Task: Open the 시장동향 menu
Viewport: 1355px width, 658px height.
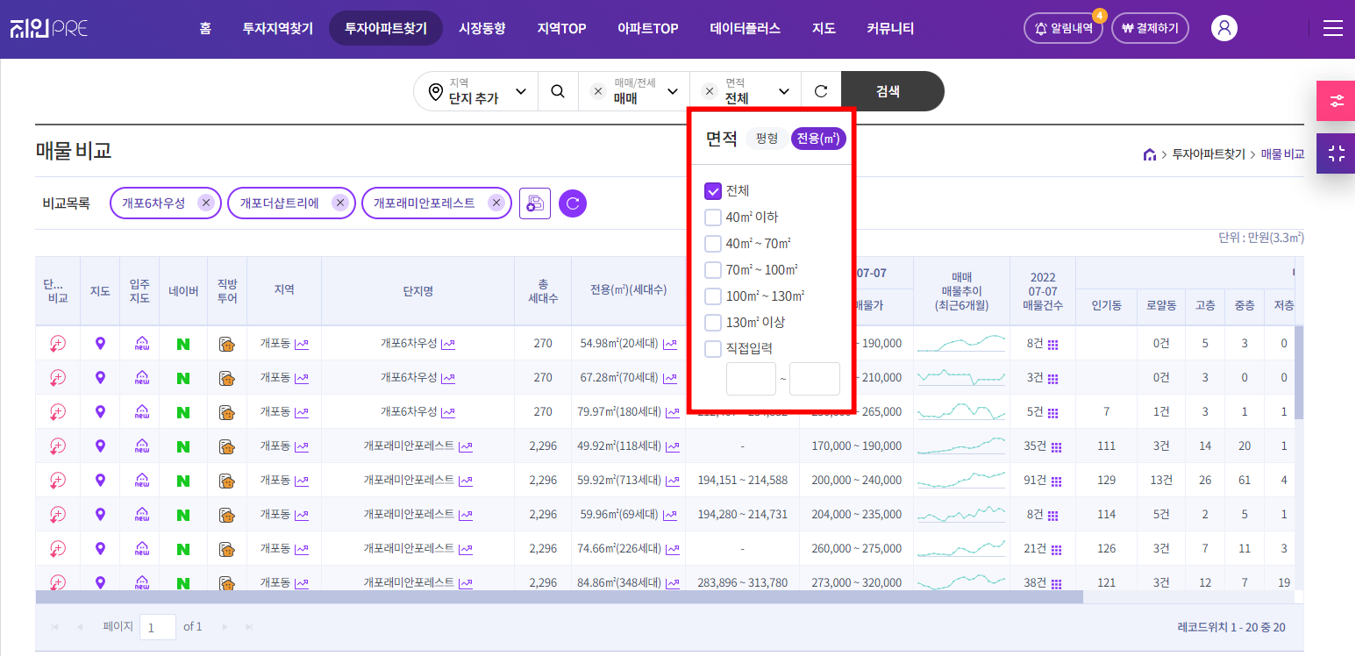Action: pos(482,28)
